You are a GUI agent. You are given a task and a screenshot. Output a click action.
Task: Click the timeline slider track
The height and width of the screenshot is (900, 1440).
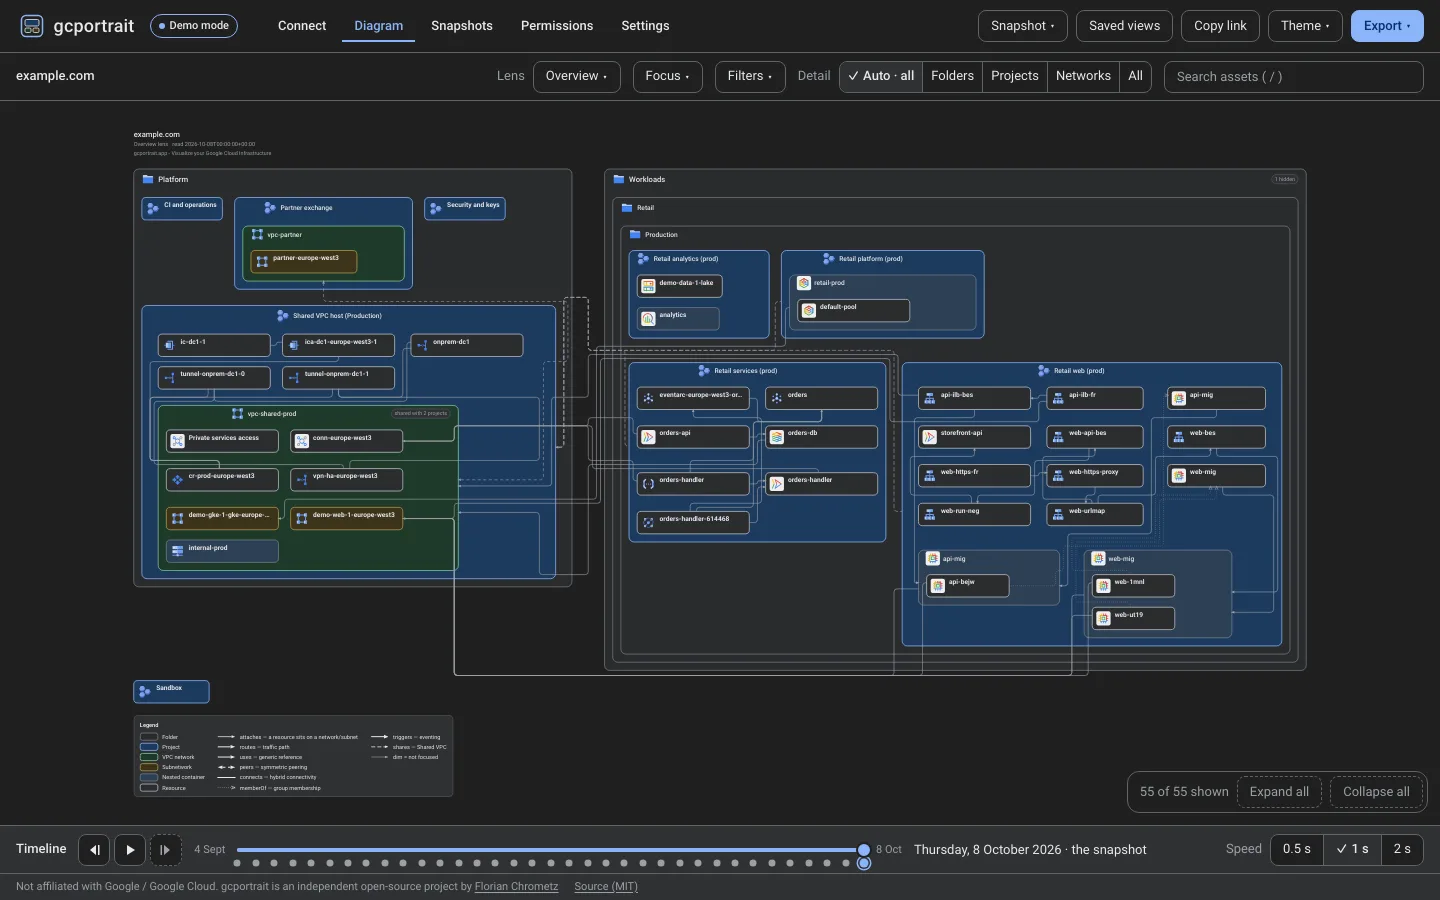coord(550,850)
